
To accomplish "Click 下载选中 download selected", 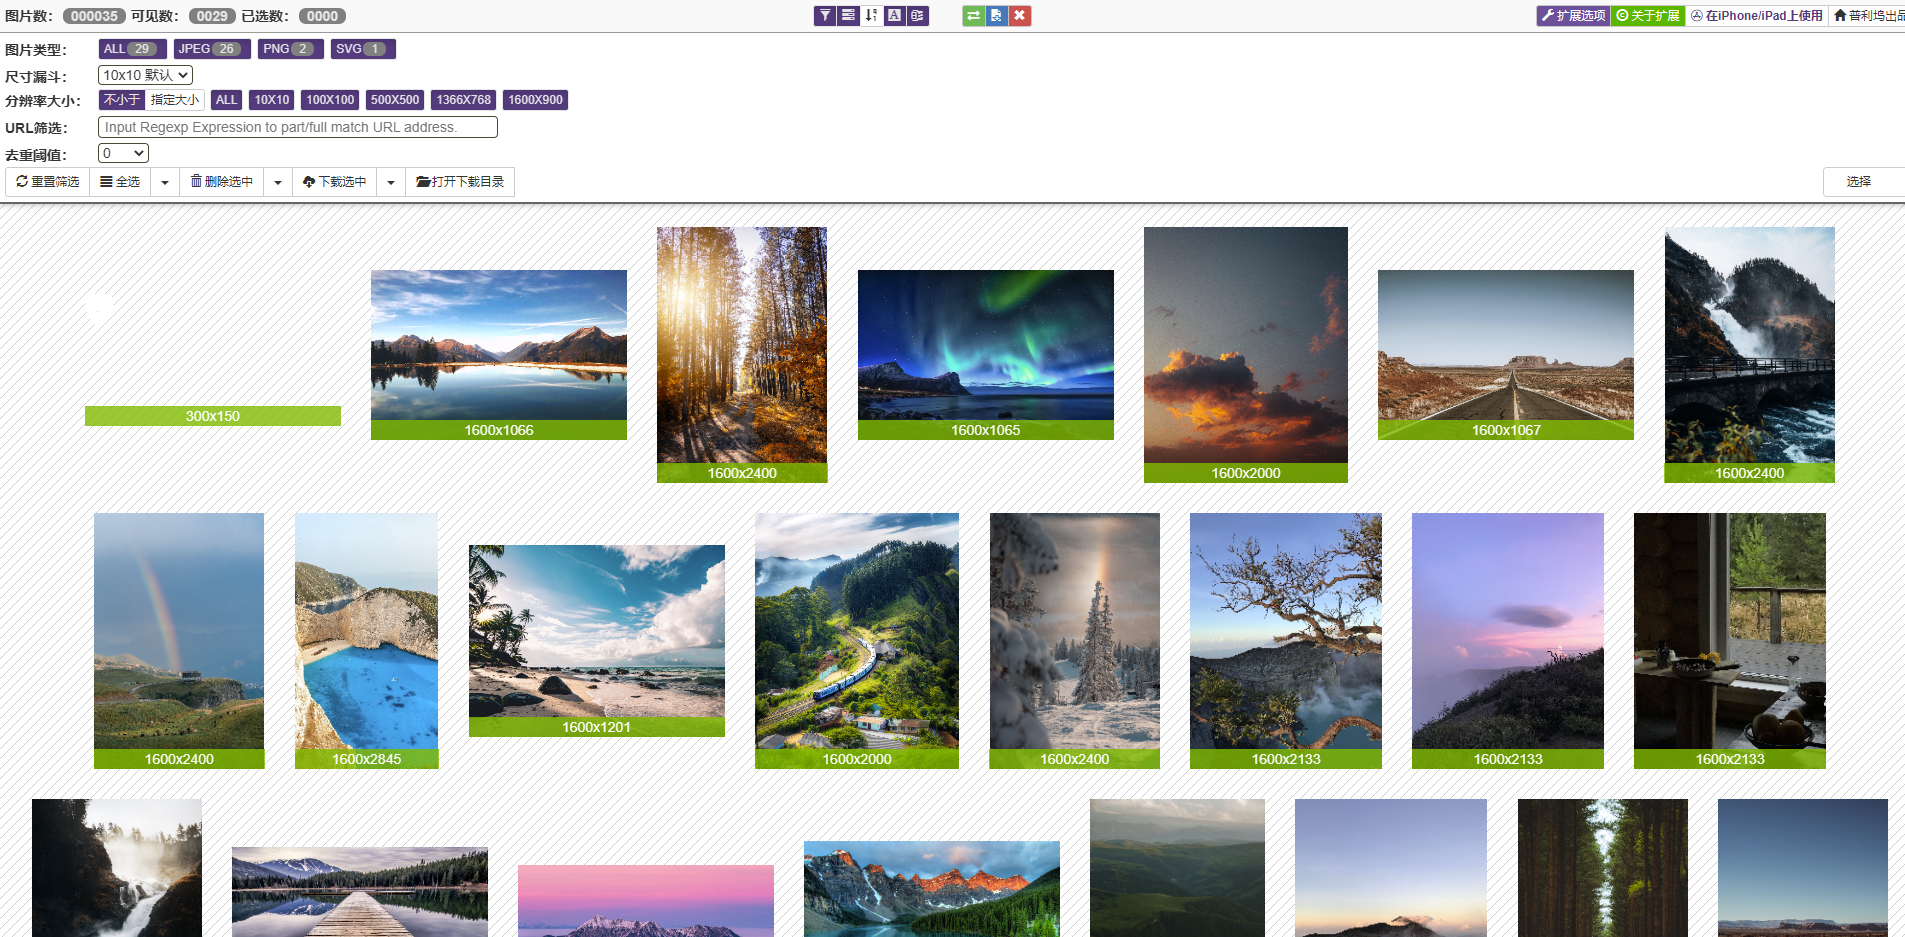I will (x=335, y=182).
